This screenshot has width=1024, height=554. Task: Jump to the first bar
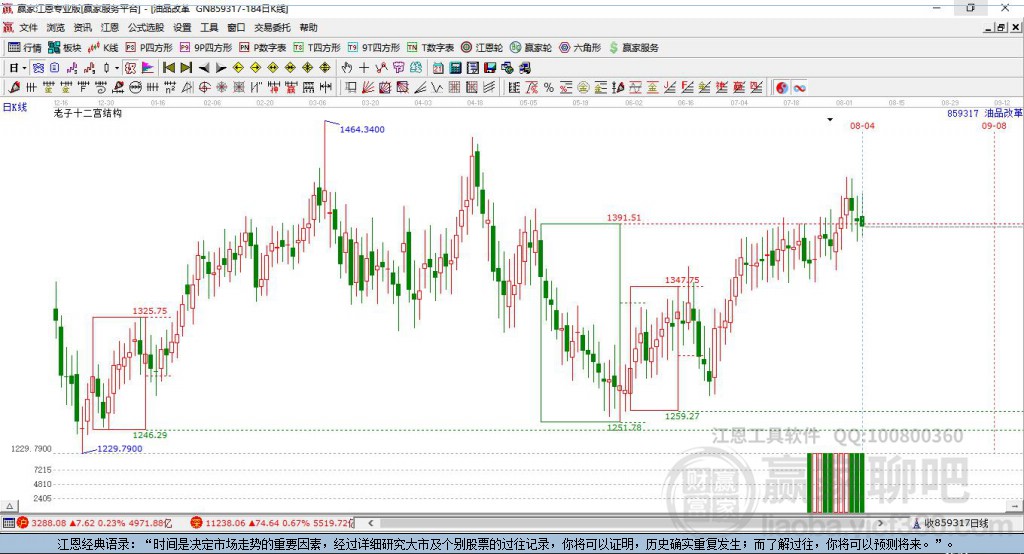(168, 68)
